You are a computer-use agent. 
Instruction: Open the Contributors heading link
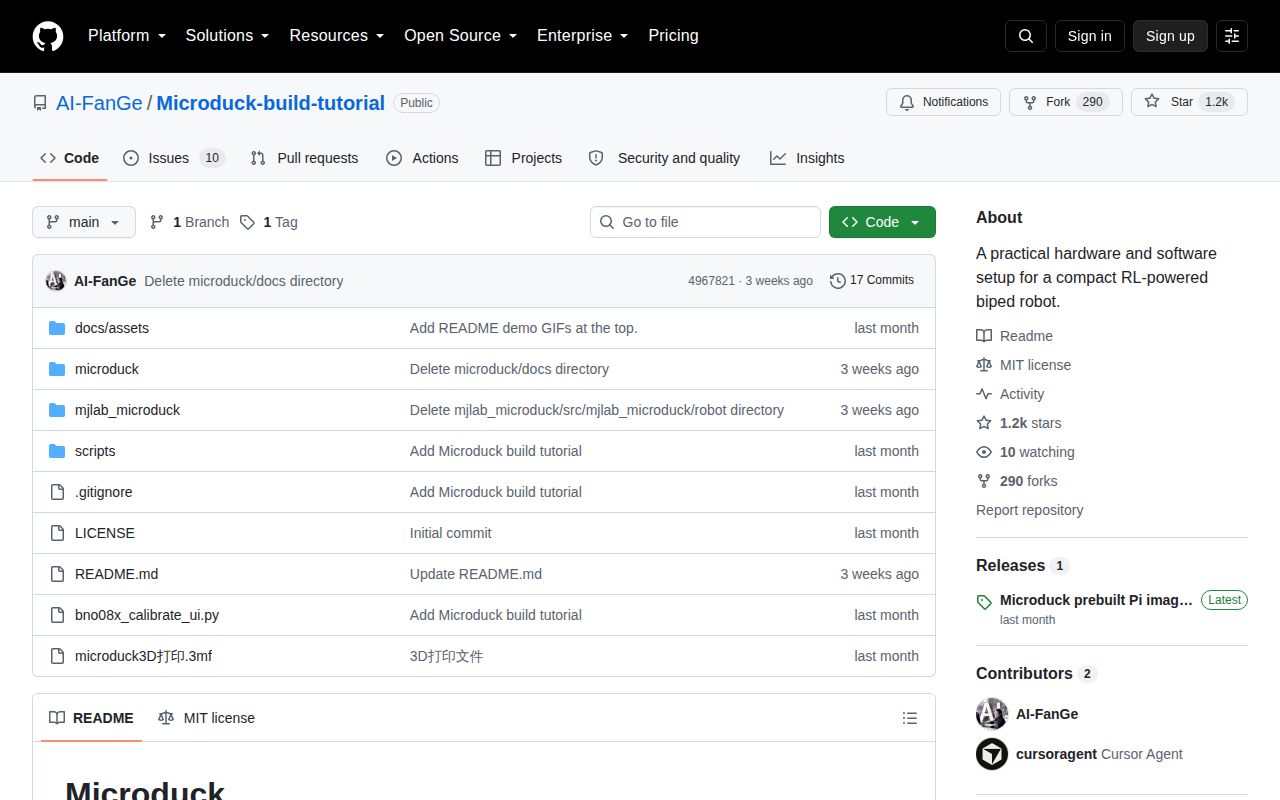(1036, 673)
